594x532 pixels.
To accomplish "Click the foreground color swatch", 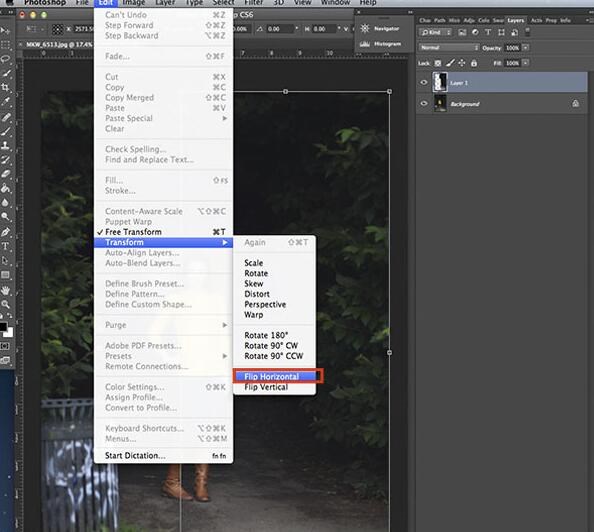I will coord(3,327).
